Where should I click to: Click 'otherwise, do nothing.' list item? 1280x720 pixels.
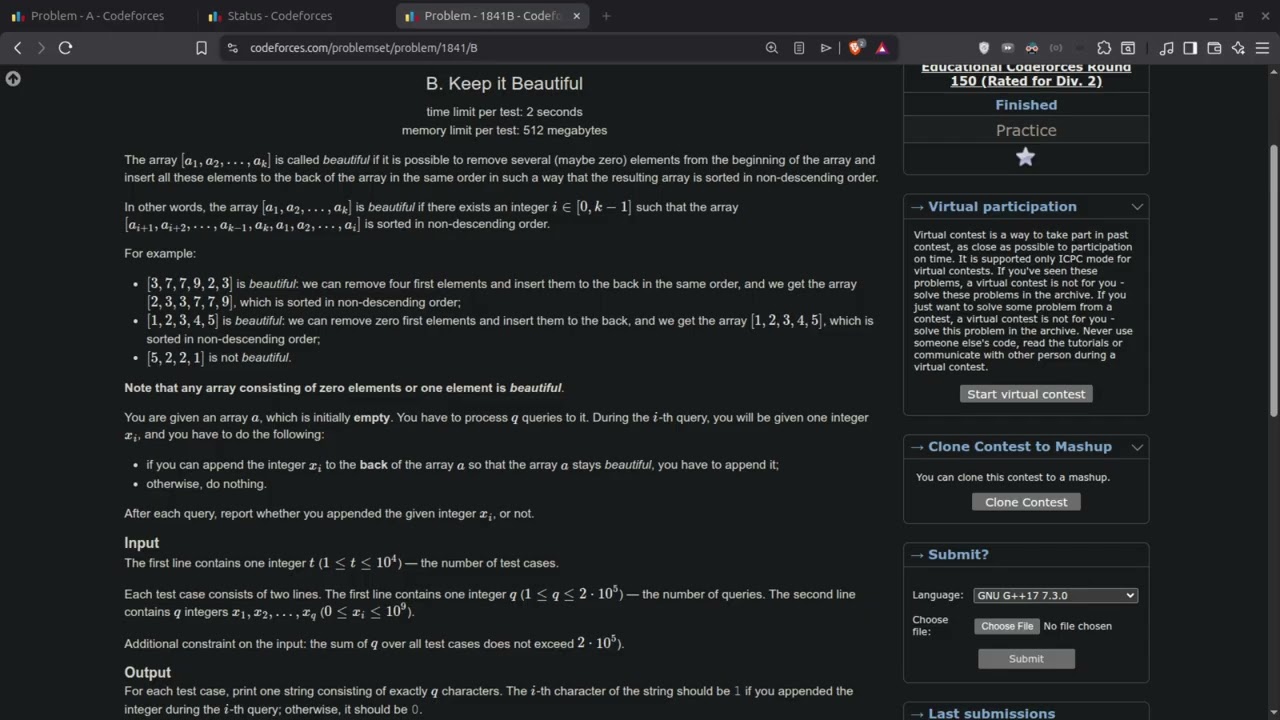pyautogui.click(x=206, y=484)
